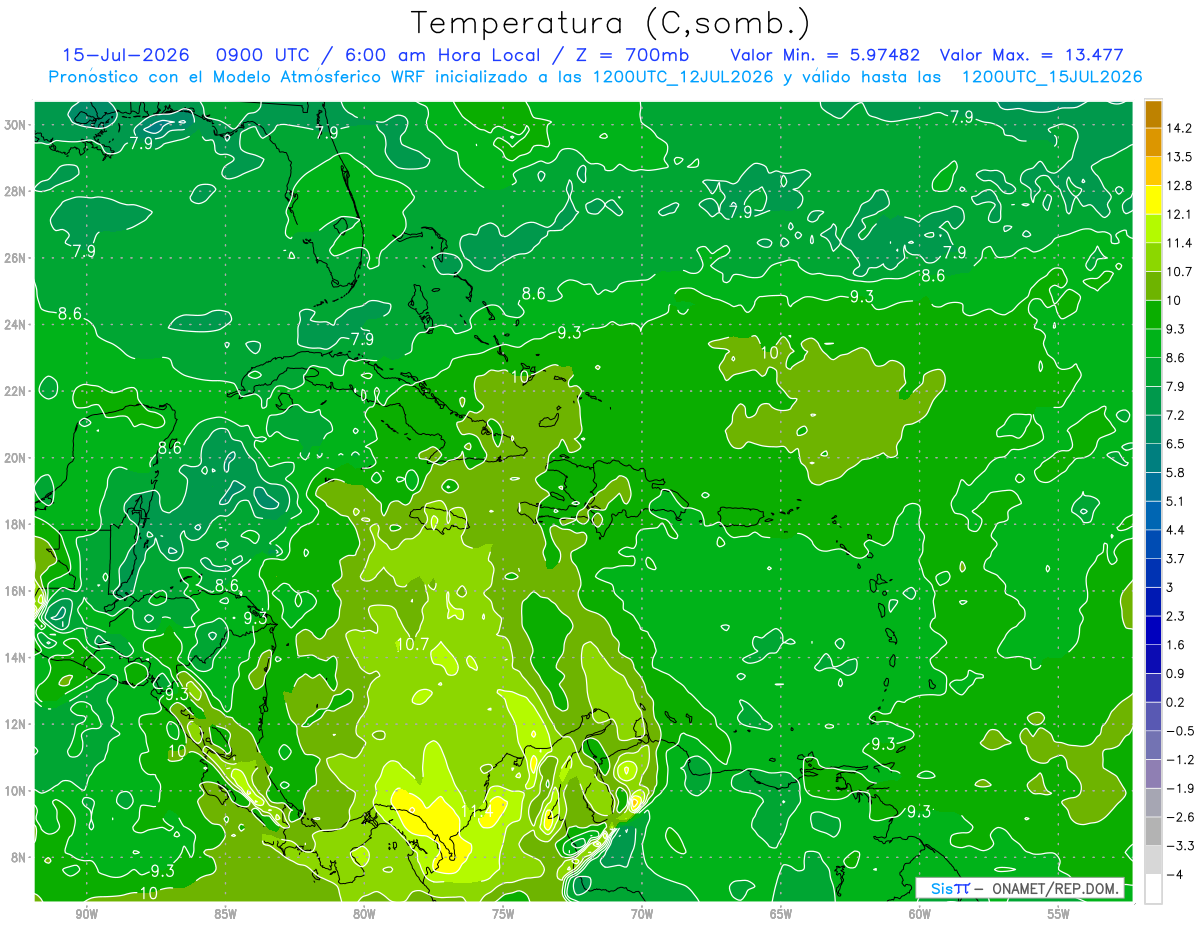Pick the orange swatch between 13.5 and 14.2
Screen dimensions: 1200x927
coord(1153,143)
